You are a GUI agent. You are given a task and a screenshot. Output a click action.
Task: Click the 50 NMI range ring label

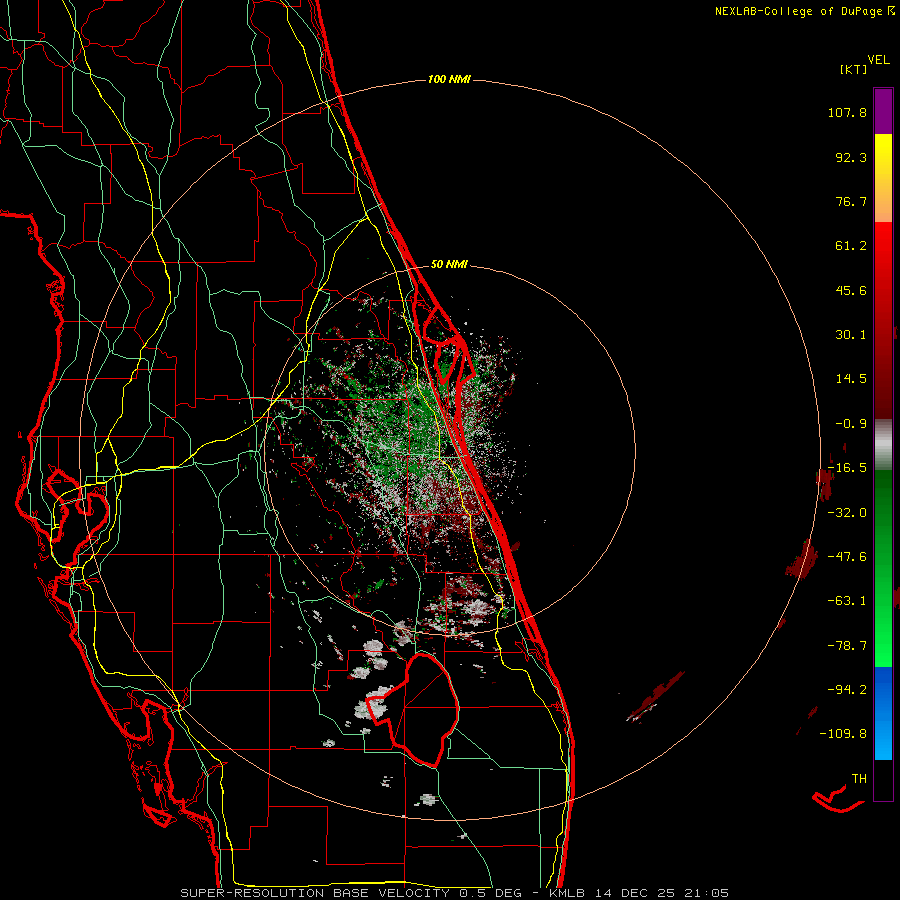pos(449,265)
